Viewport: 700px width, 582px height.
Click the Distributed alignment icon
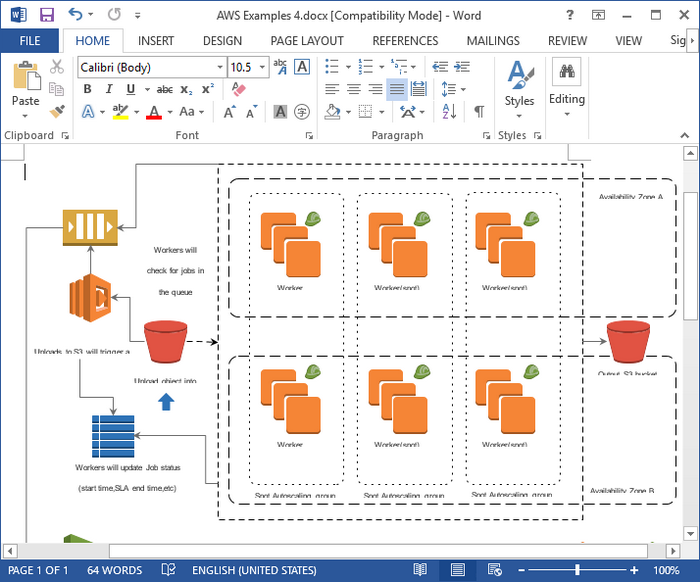(419, 89)
